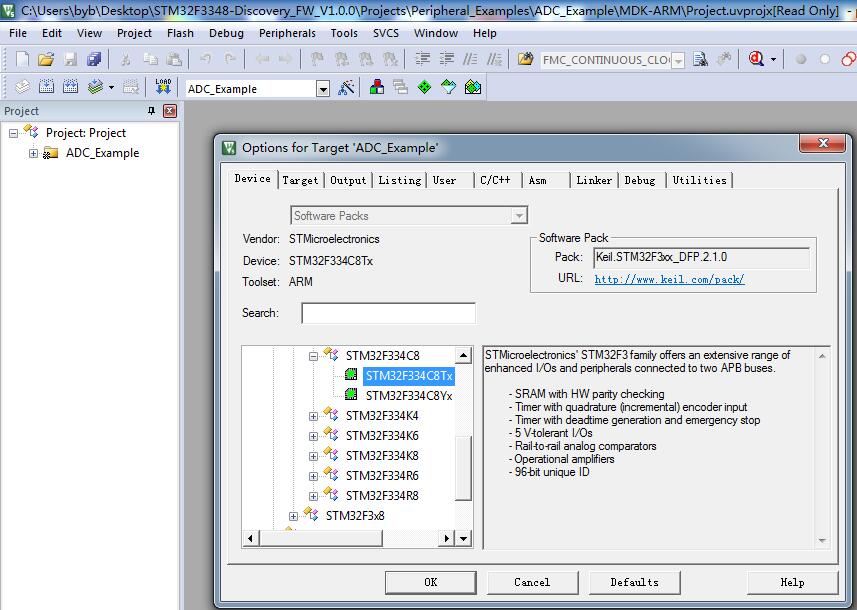This screenshot has width=857, height=610.
Task: Click the Open file folder icon
Action: click(x=46, y=59)
